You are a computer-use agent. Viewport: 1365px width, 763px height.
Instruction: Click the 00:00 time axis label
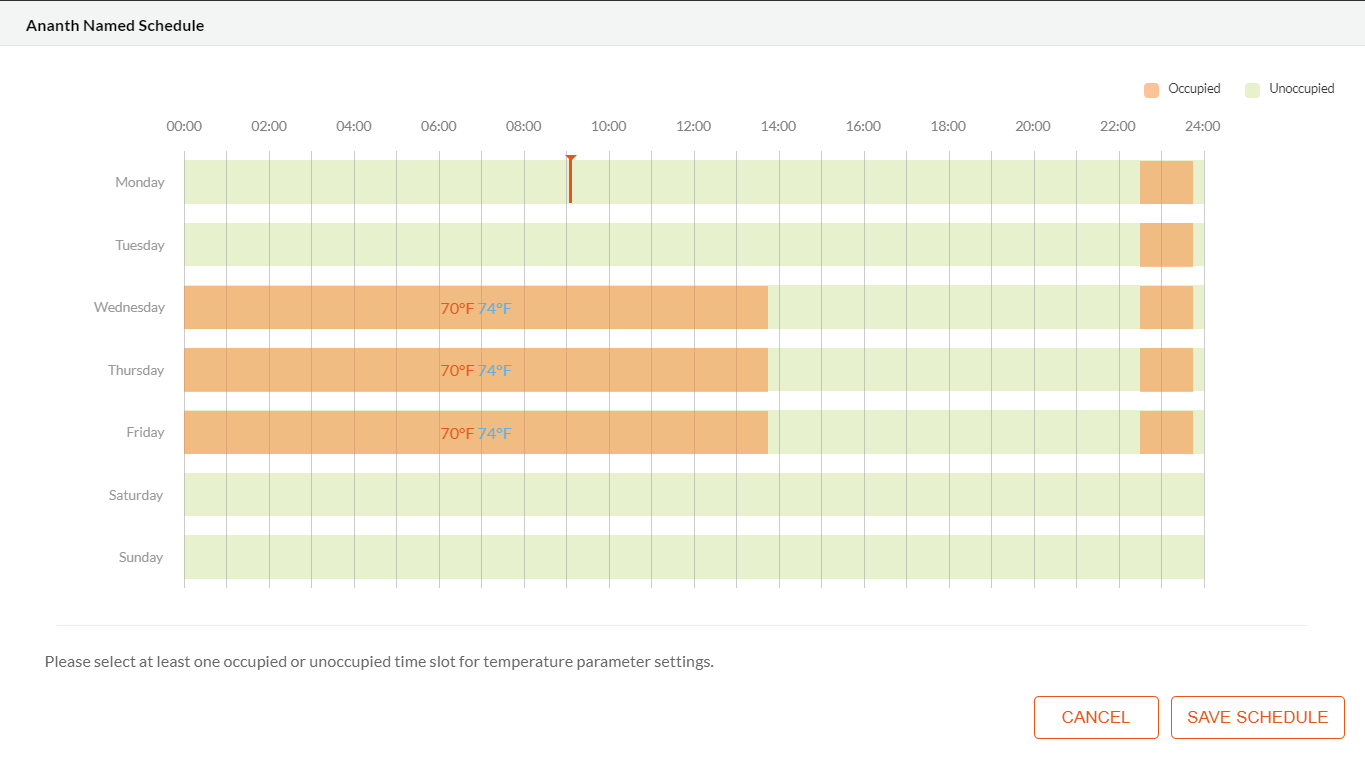point(183,126)
